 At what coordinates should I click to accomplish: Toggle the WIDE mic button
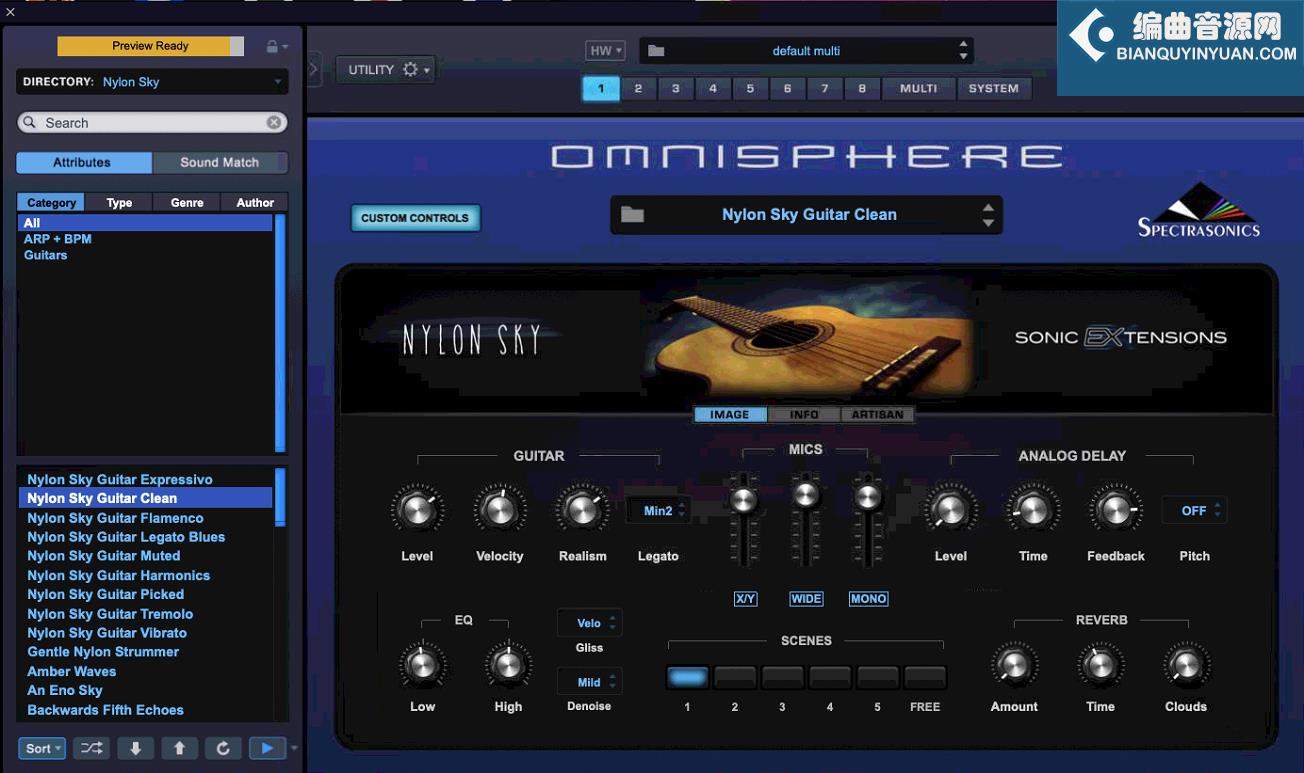[806, 599]
